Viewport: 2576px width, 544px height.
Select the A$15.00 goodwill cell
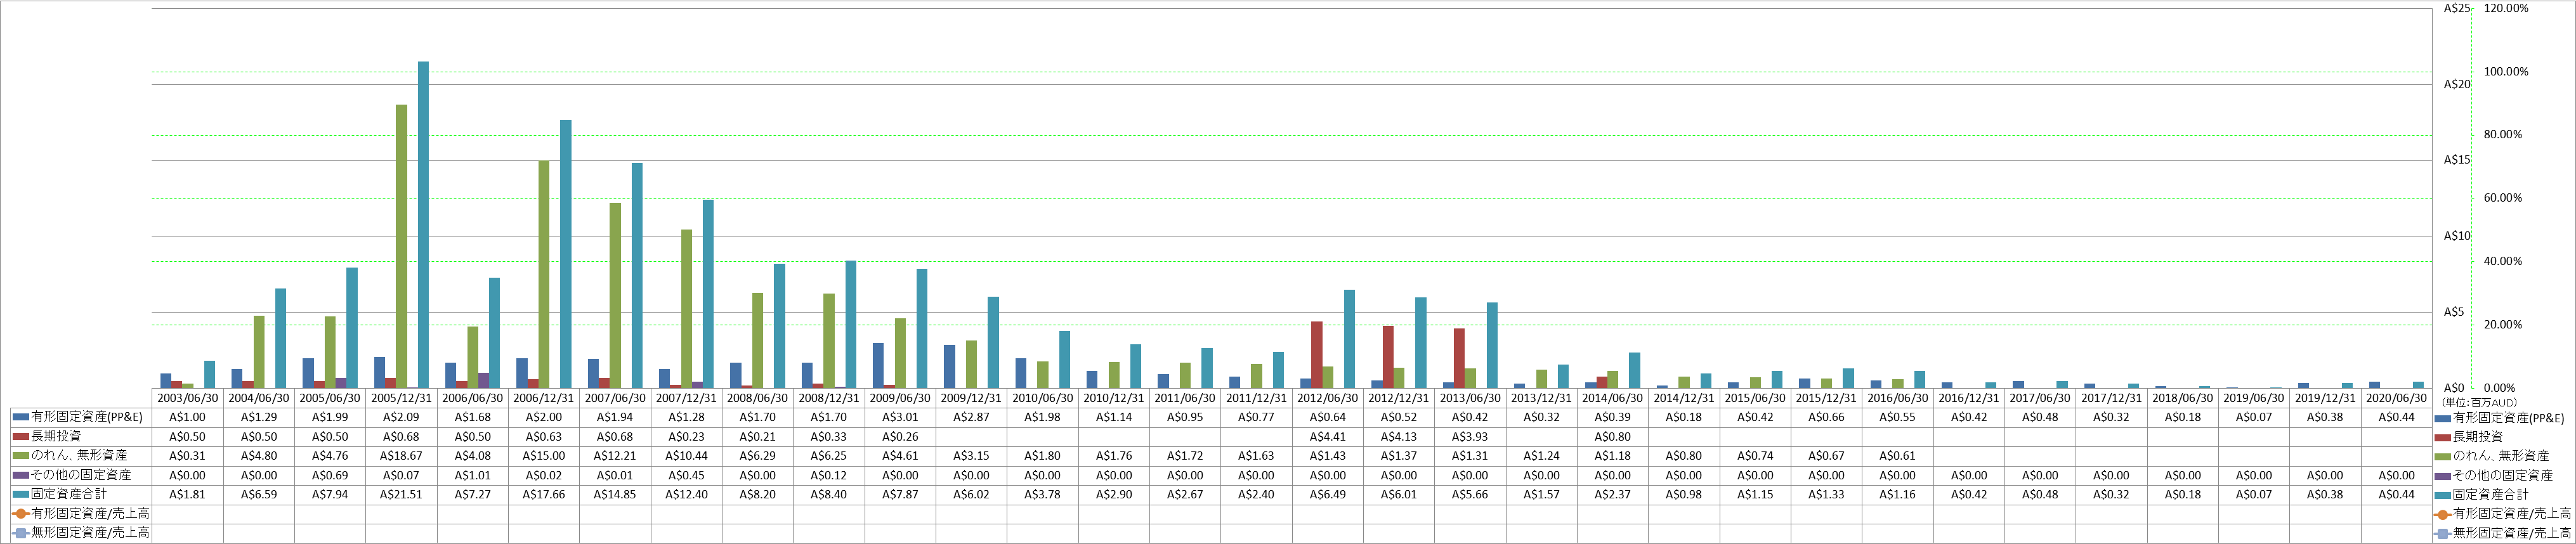(544, 456)
